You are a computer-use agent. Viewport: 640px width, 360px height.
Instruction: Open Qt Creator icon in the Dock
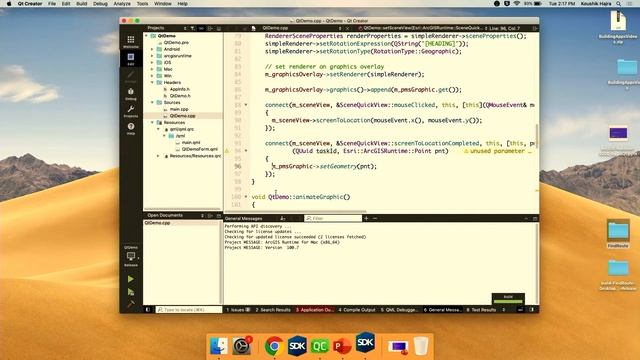click(x=319, y=346)
